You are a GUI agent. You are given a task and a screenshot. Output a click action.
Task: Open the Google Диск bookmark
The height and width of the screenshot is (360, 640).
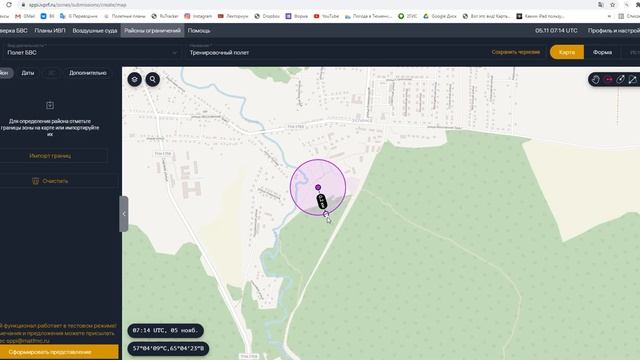(440, 16)
